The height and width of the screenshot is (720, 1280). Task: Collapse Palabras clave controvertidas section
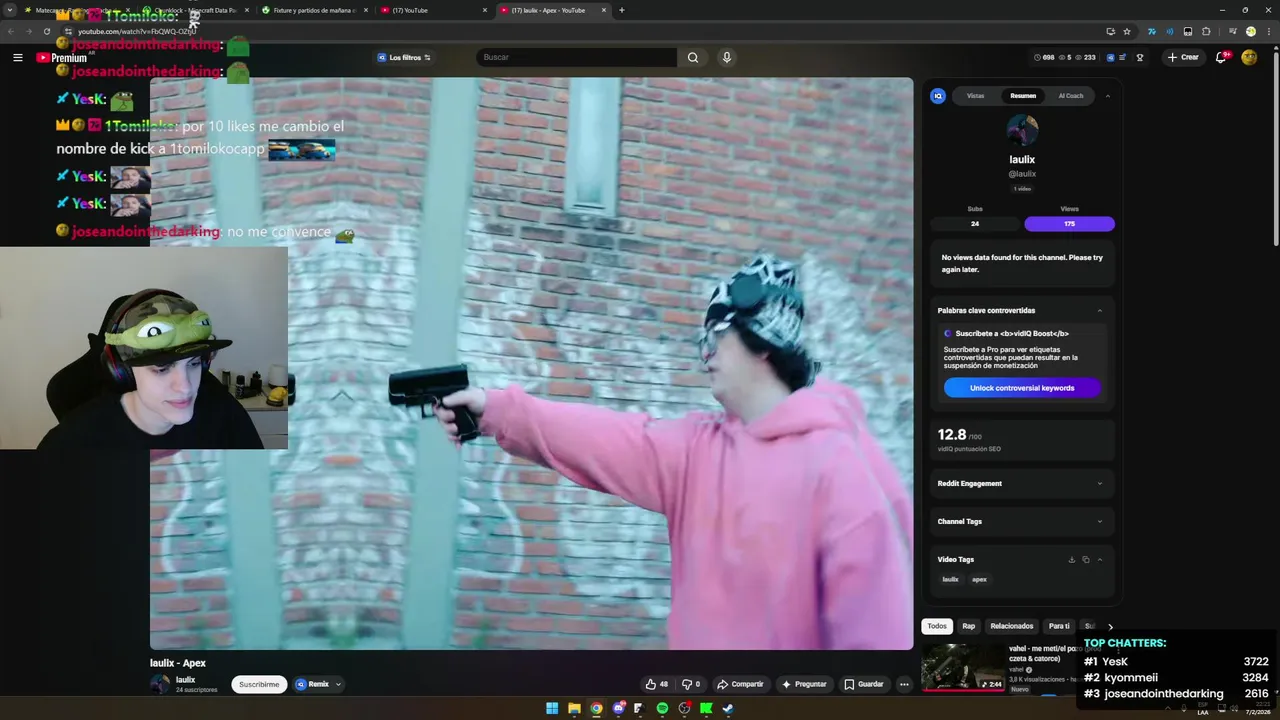[x=1100, y=310]
